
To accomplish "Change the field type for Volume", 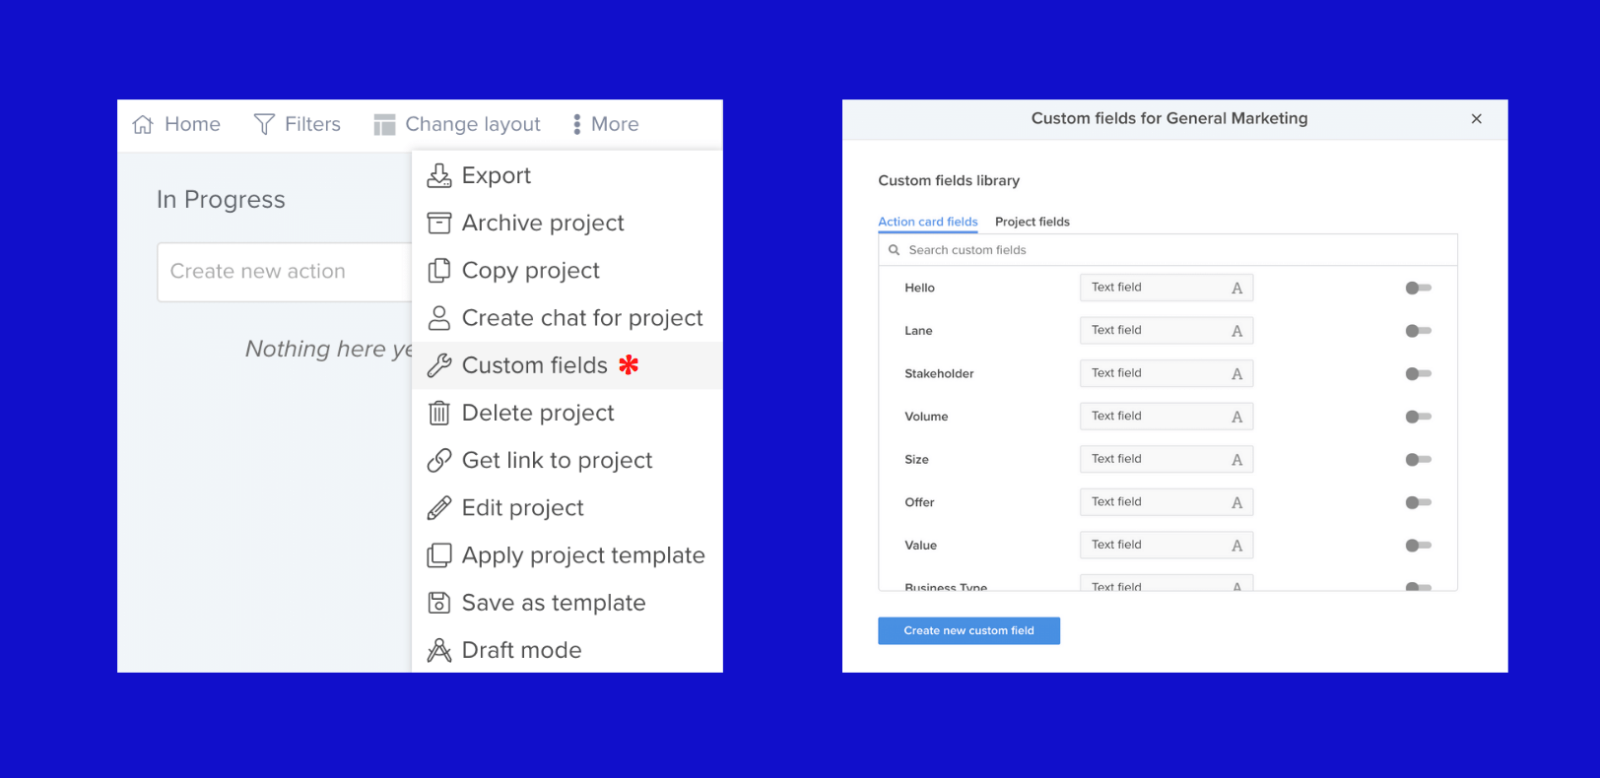I will coord(1165,416).
